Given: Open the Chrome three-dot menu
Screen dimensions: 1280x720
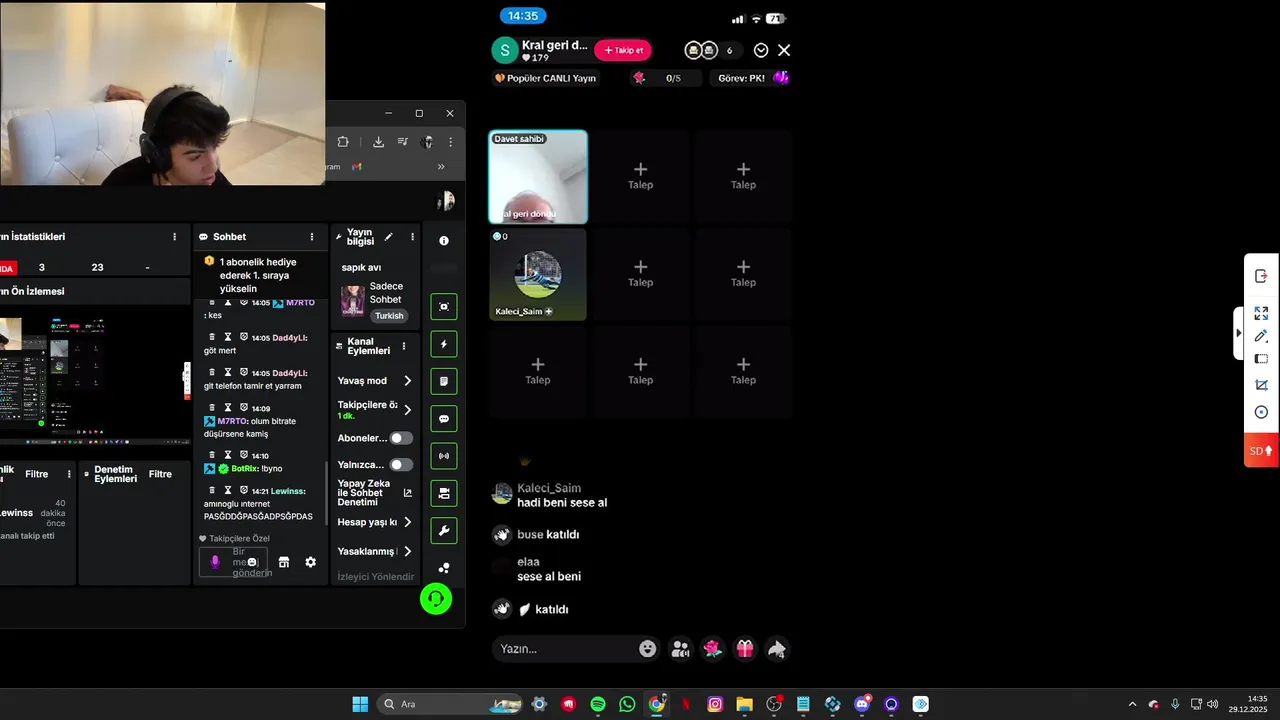Looking at the screenshot, I should click(450, 142).
